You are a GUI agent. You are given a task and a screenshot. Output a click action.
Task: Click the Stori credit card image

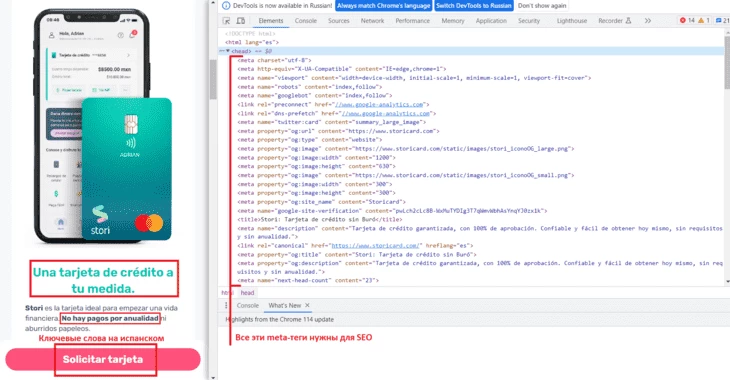(x=127, y=169)
